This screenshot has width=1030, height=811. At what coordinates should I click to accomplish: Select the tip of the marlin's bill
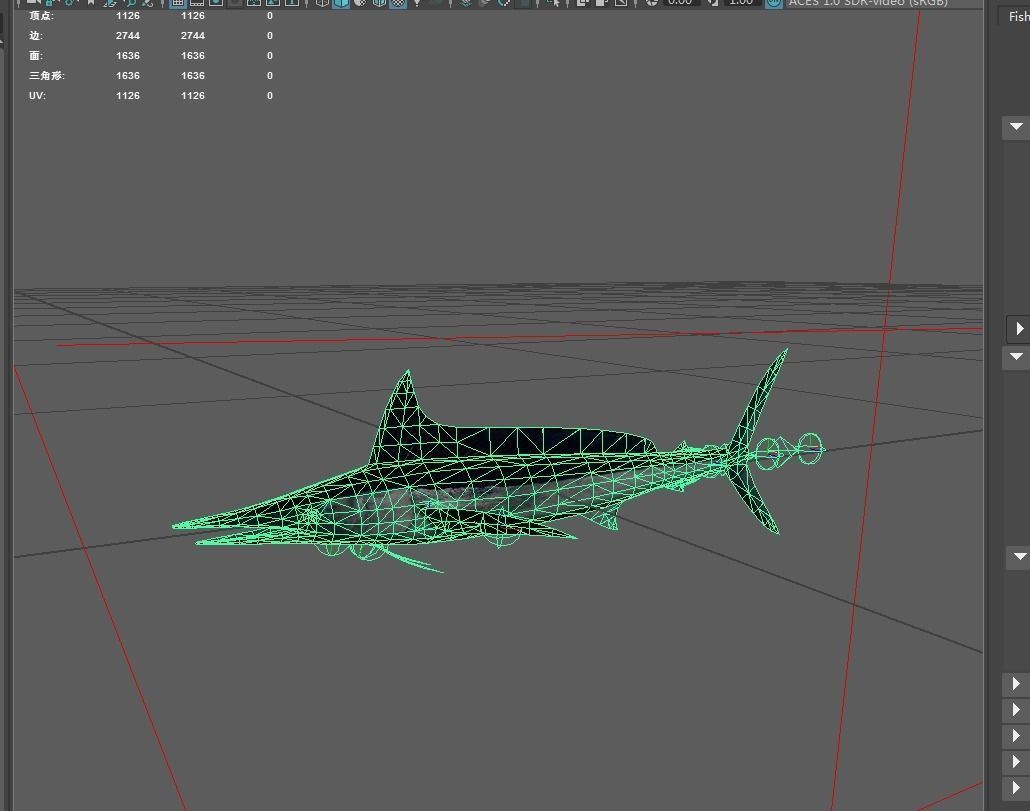click(x=177, y=525)
